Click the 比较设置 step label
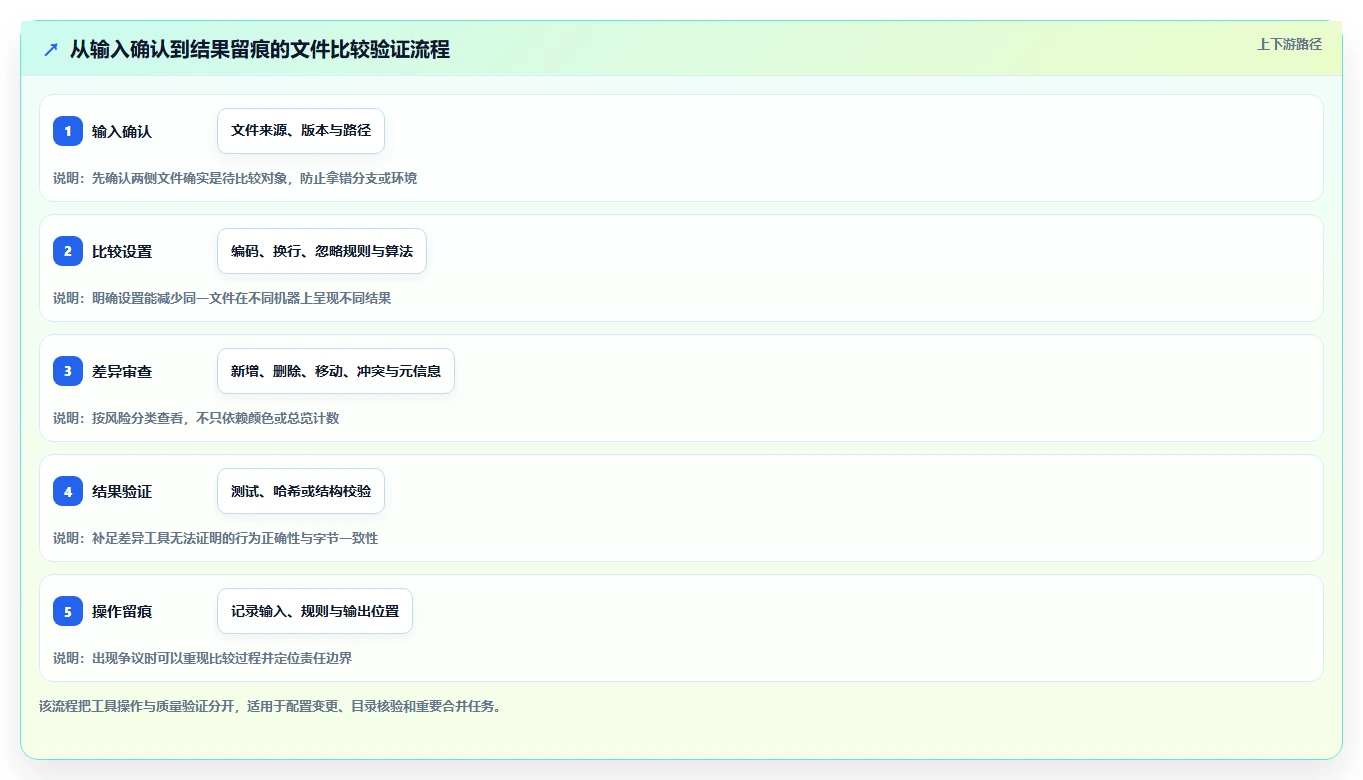This screenshot has height=780, width=1363. [x=122, y=251]
